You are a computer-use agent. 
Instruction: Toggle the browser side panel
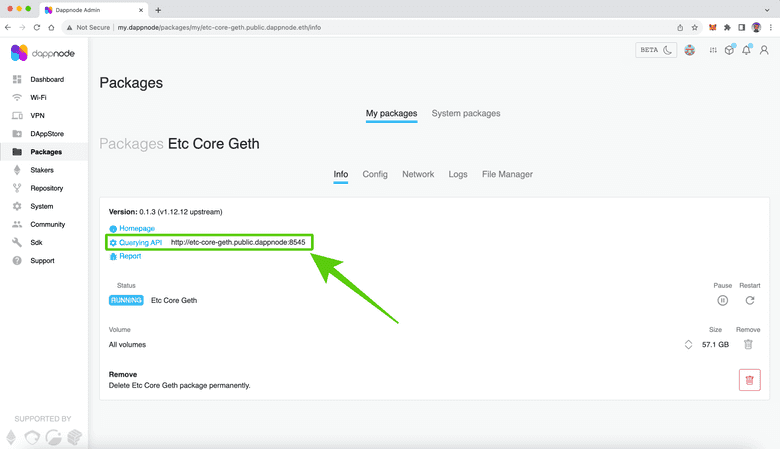741,27
